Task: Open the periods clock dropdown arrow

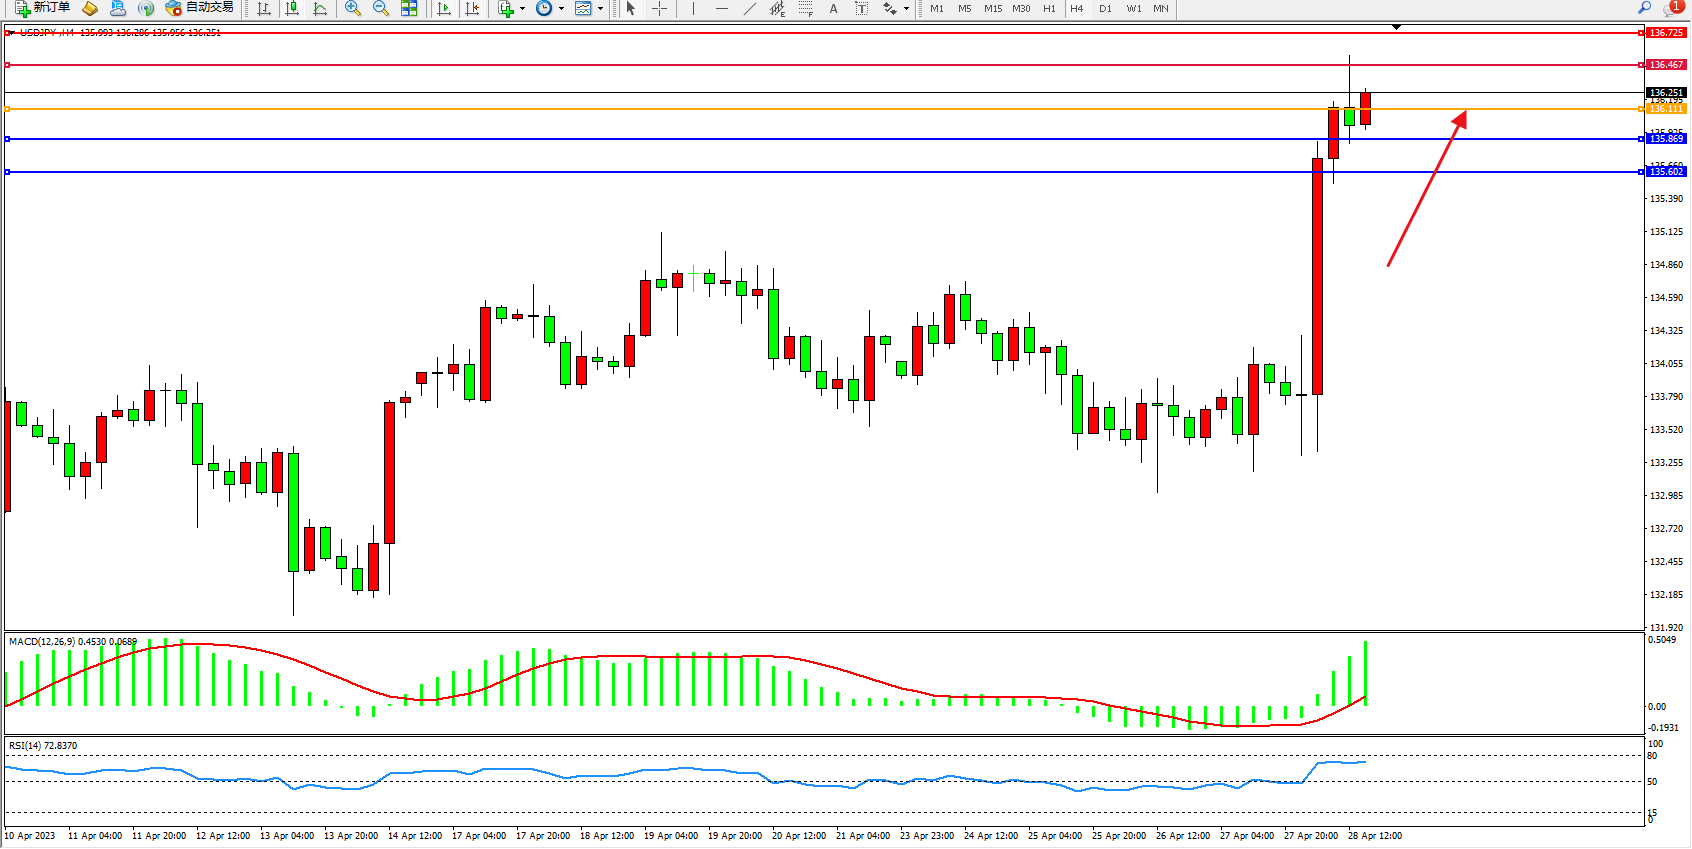Action: click(561, 8)
